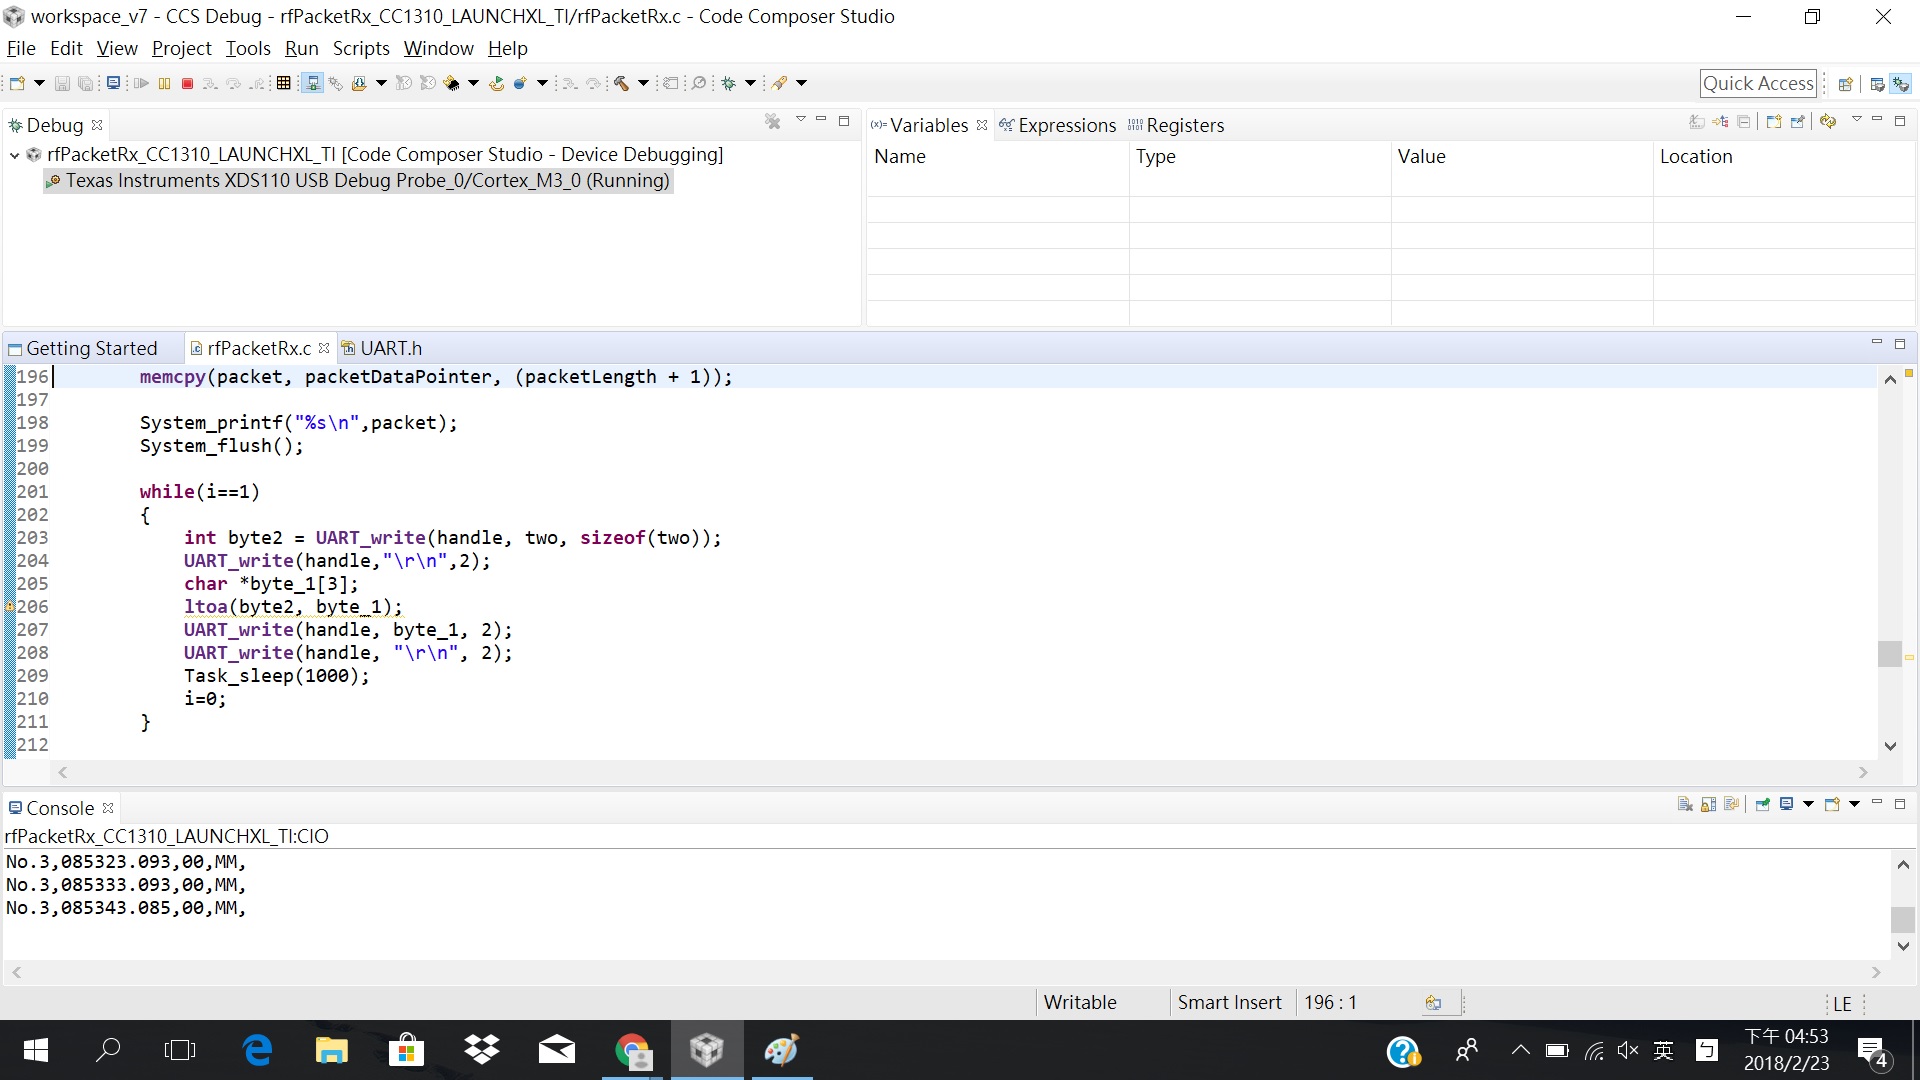The height and width of the screenshot is (1080, 1920).
Task: Build the project using the hammer icon
Action: pyautogui.click(x=622, y=83)
